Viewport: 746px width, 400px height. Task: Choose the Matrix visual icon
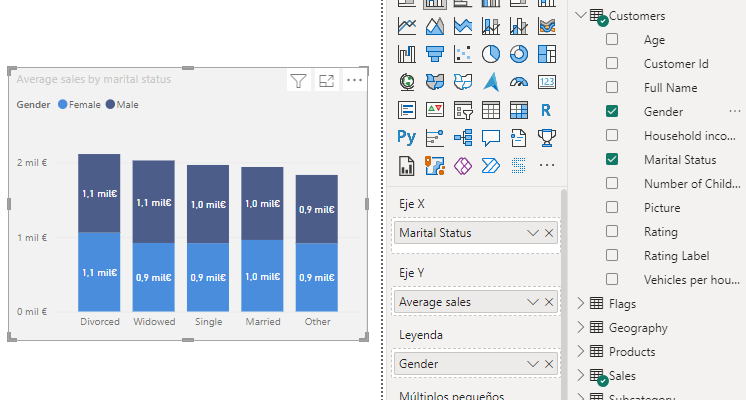pos(519,110)
